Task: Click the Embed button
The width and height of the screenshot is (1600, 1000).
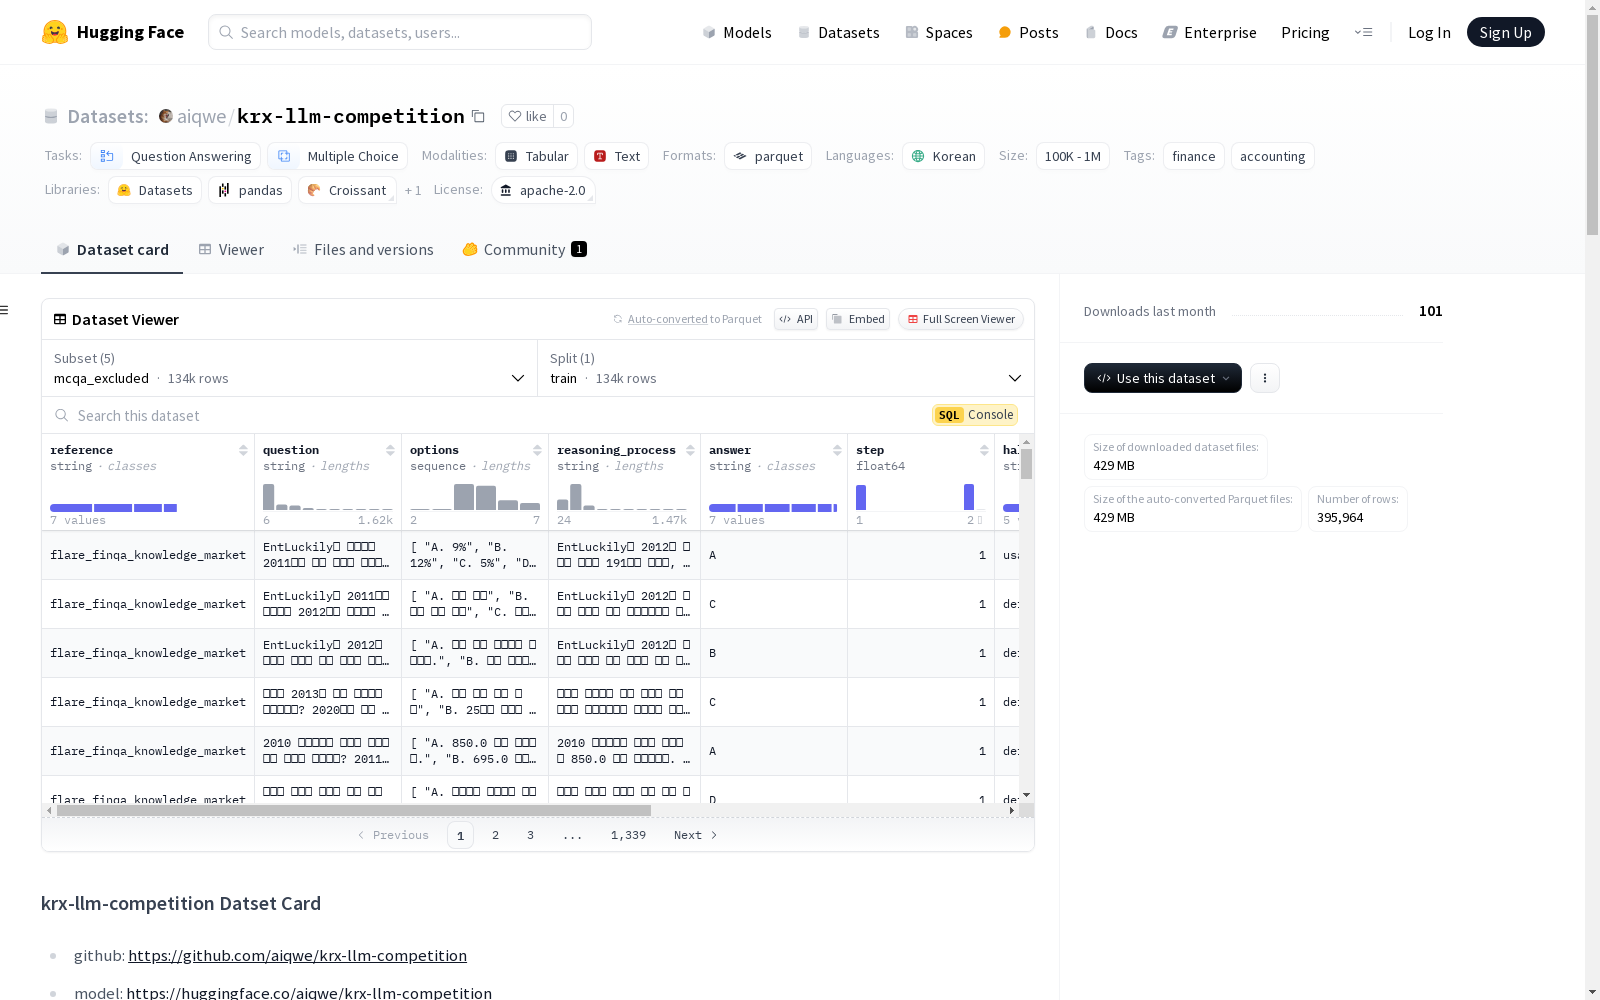Action: (858, 319)
